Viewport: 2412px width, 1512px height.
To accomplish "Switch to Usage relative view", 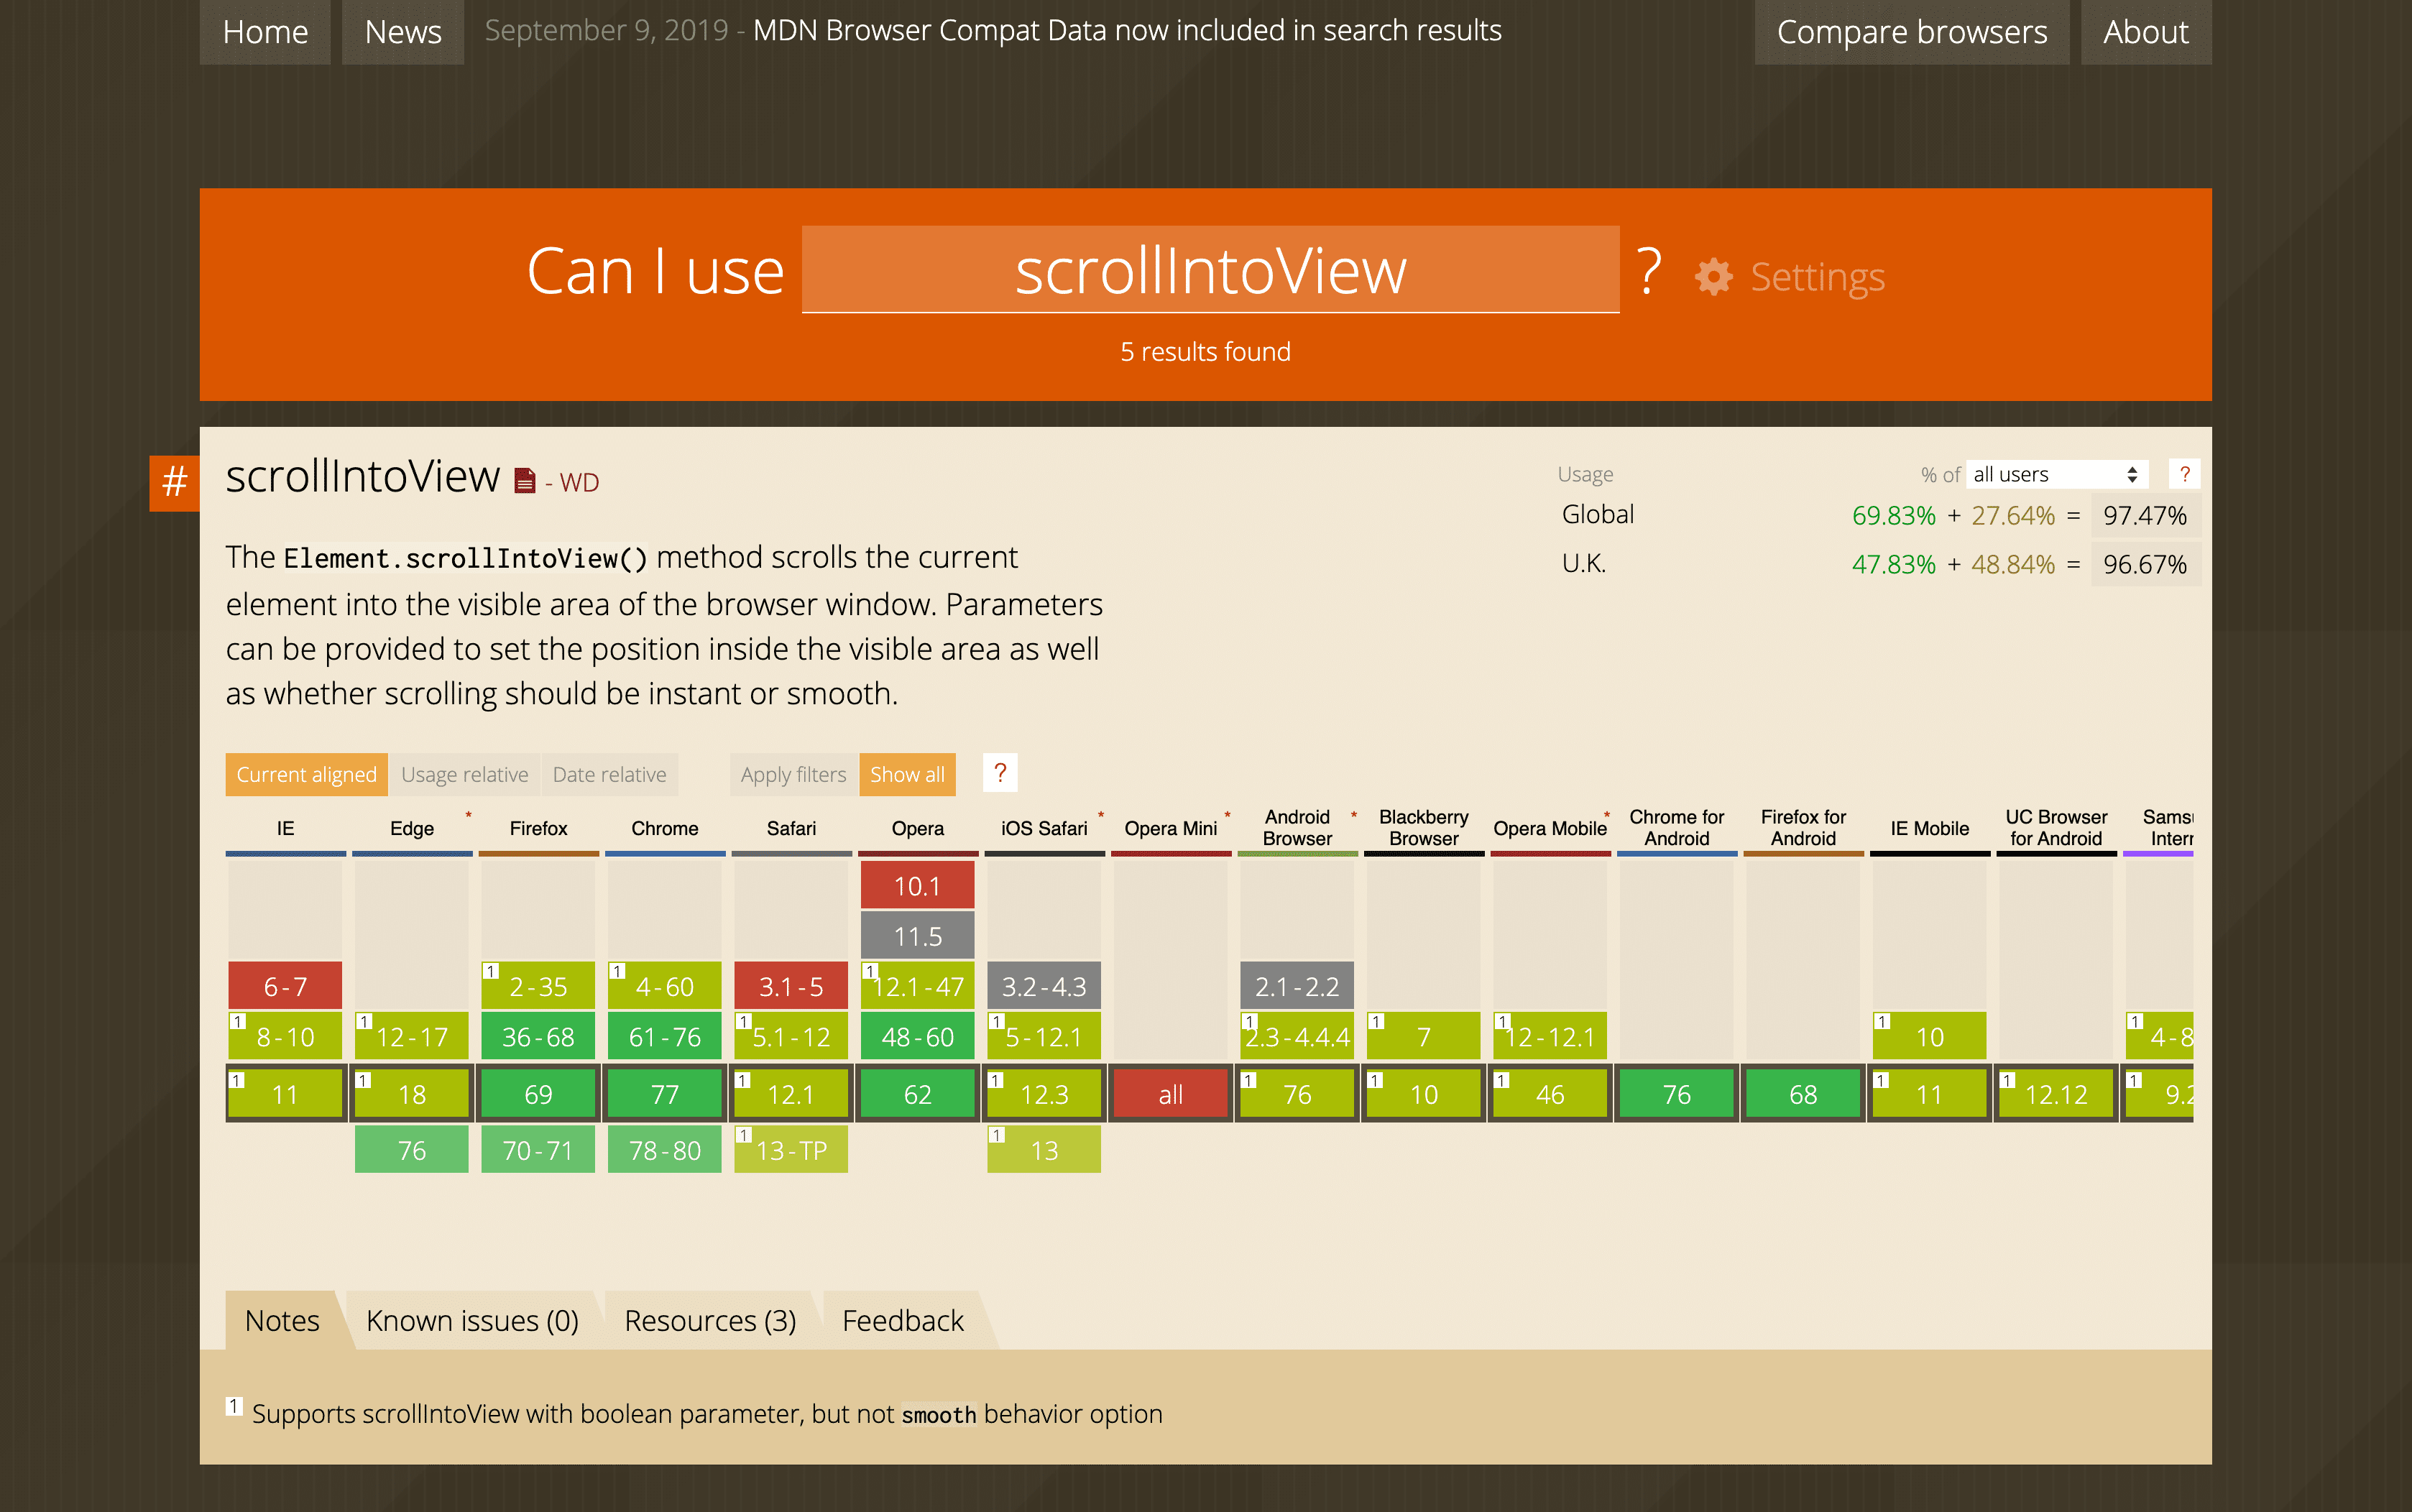I will coord(464,774).
